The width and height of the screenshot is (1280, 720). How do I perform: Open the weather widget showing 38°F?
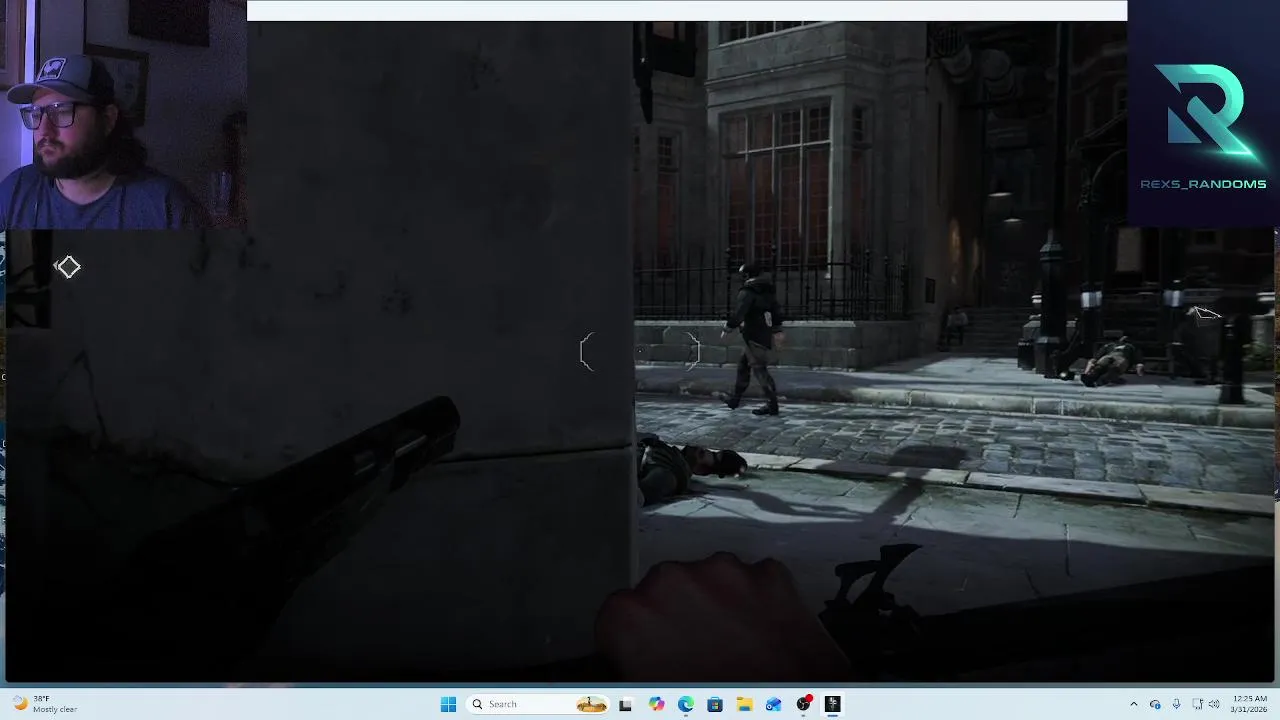coord(44,704)
